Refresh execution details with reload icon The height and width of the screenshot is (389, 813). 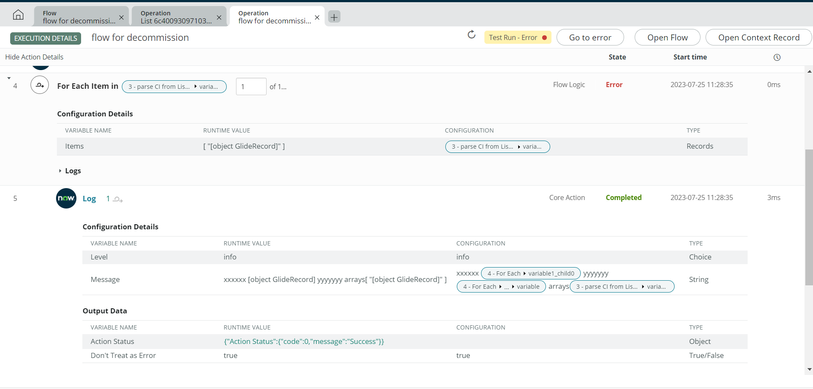[471, 35]
